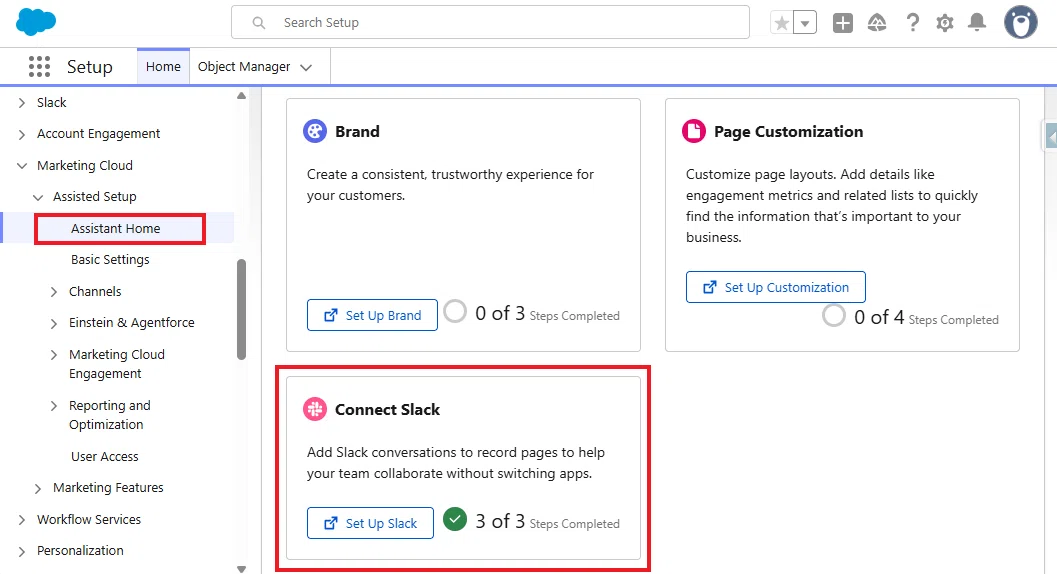The image size is (1057, 574).
Task: Expand the Einstein & Agentforce node
Action: [x=54, y=323]
